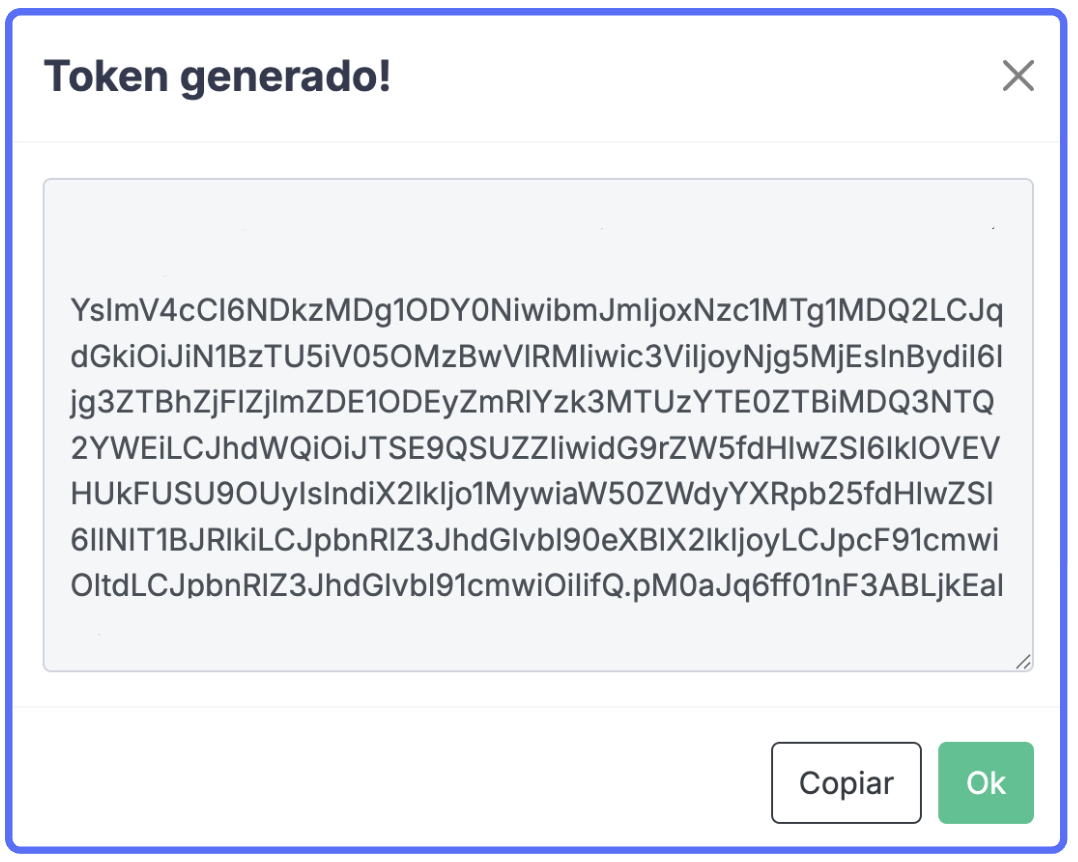1078x862 pixels.
Task: Click the token line starting with 'HUkFUSU9OUyIs'
Action: (536, 494)
